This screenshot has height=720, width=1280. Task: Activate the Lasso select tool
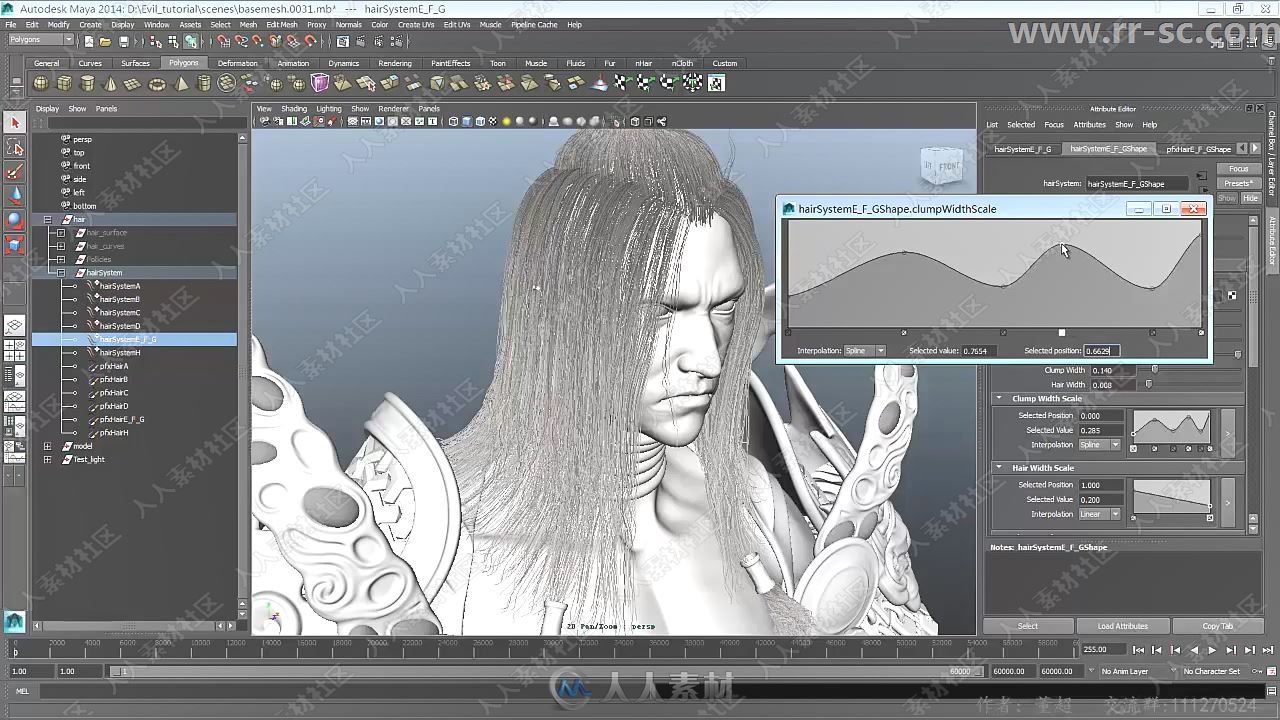click(x=15, y=148)
